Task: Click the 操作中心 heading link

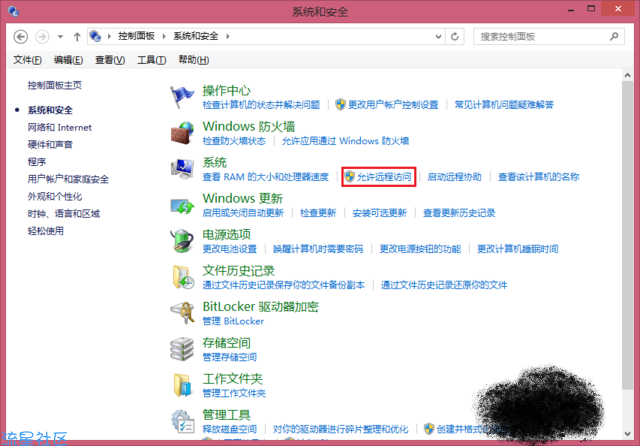Action: (227, 91)
